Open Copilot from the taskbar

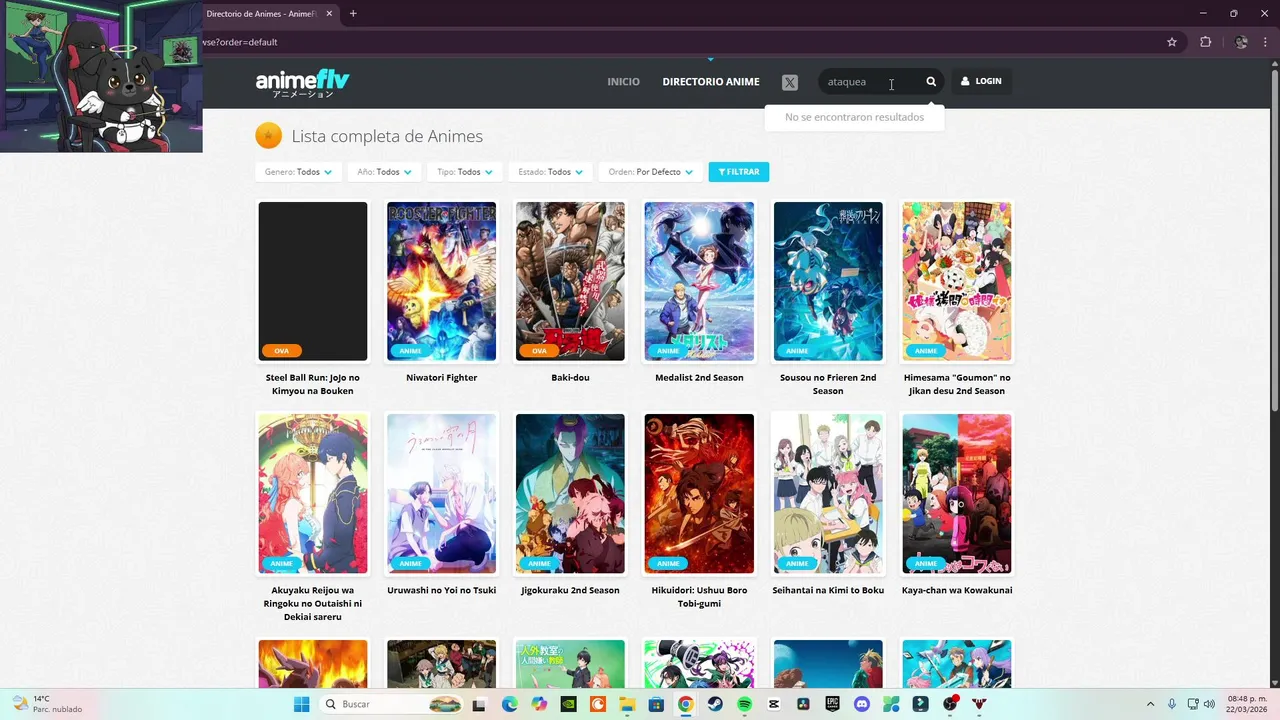pos(539,704)
